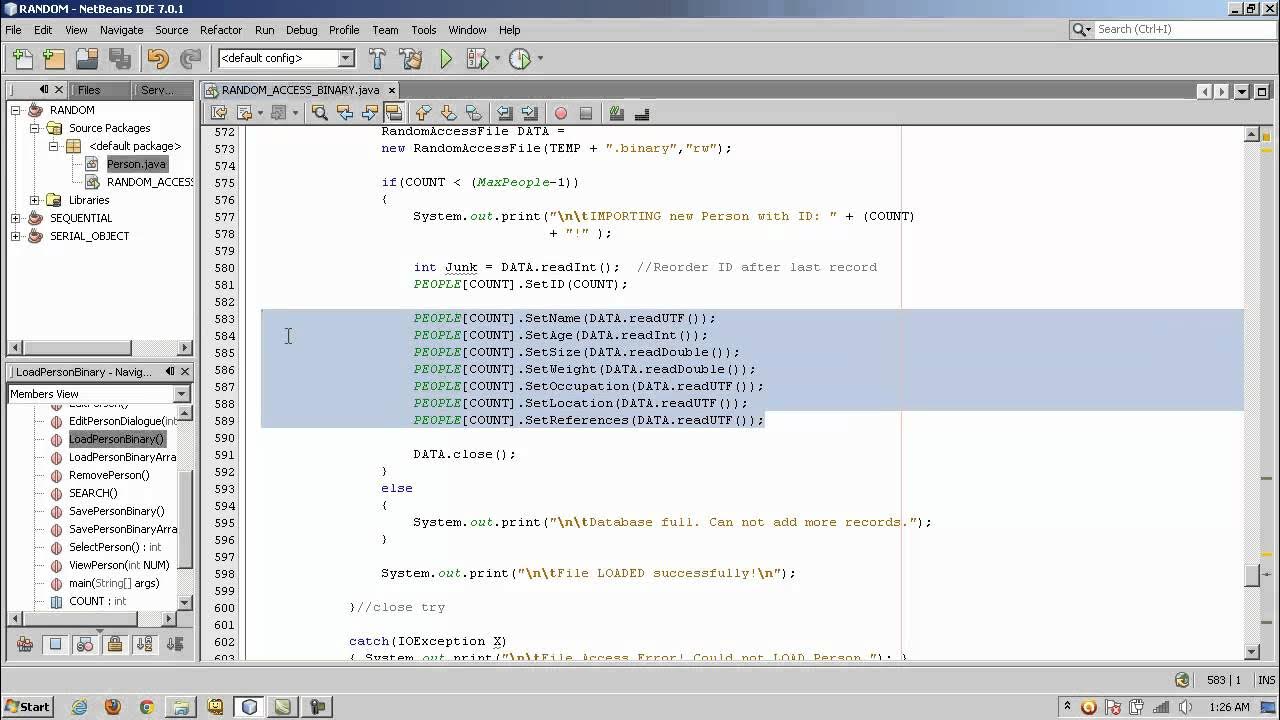Click the Last Edit editor toolbar icon
This screenshot has width=1280, height=720.
point(218,113)
